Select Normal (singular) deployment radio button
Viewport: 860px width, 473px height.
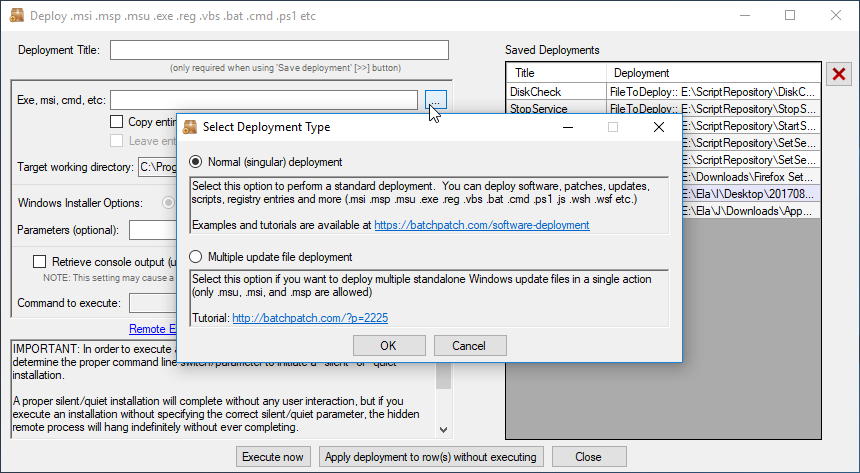click(x=195, y=162)
